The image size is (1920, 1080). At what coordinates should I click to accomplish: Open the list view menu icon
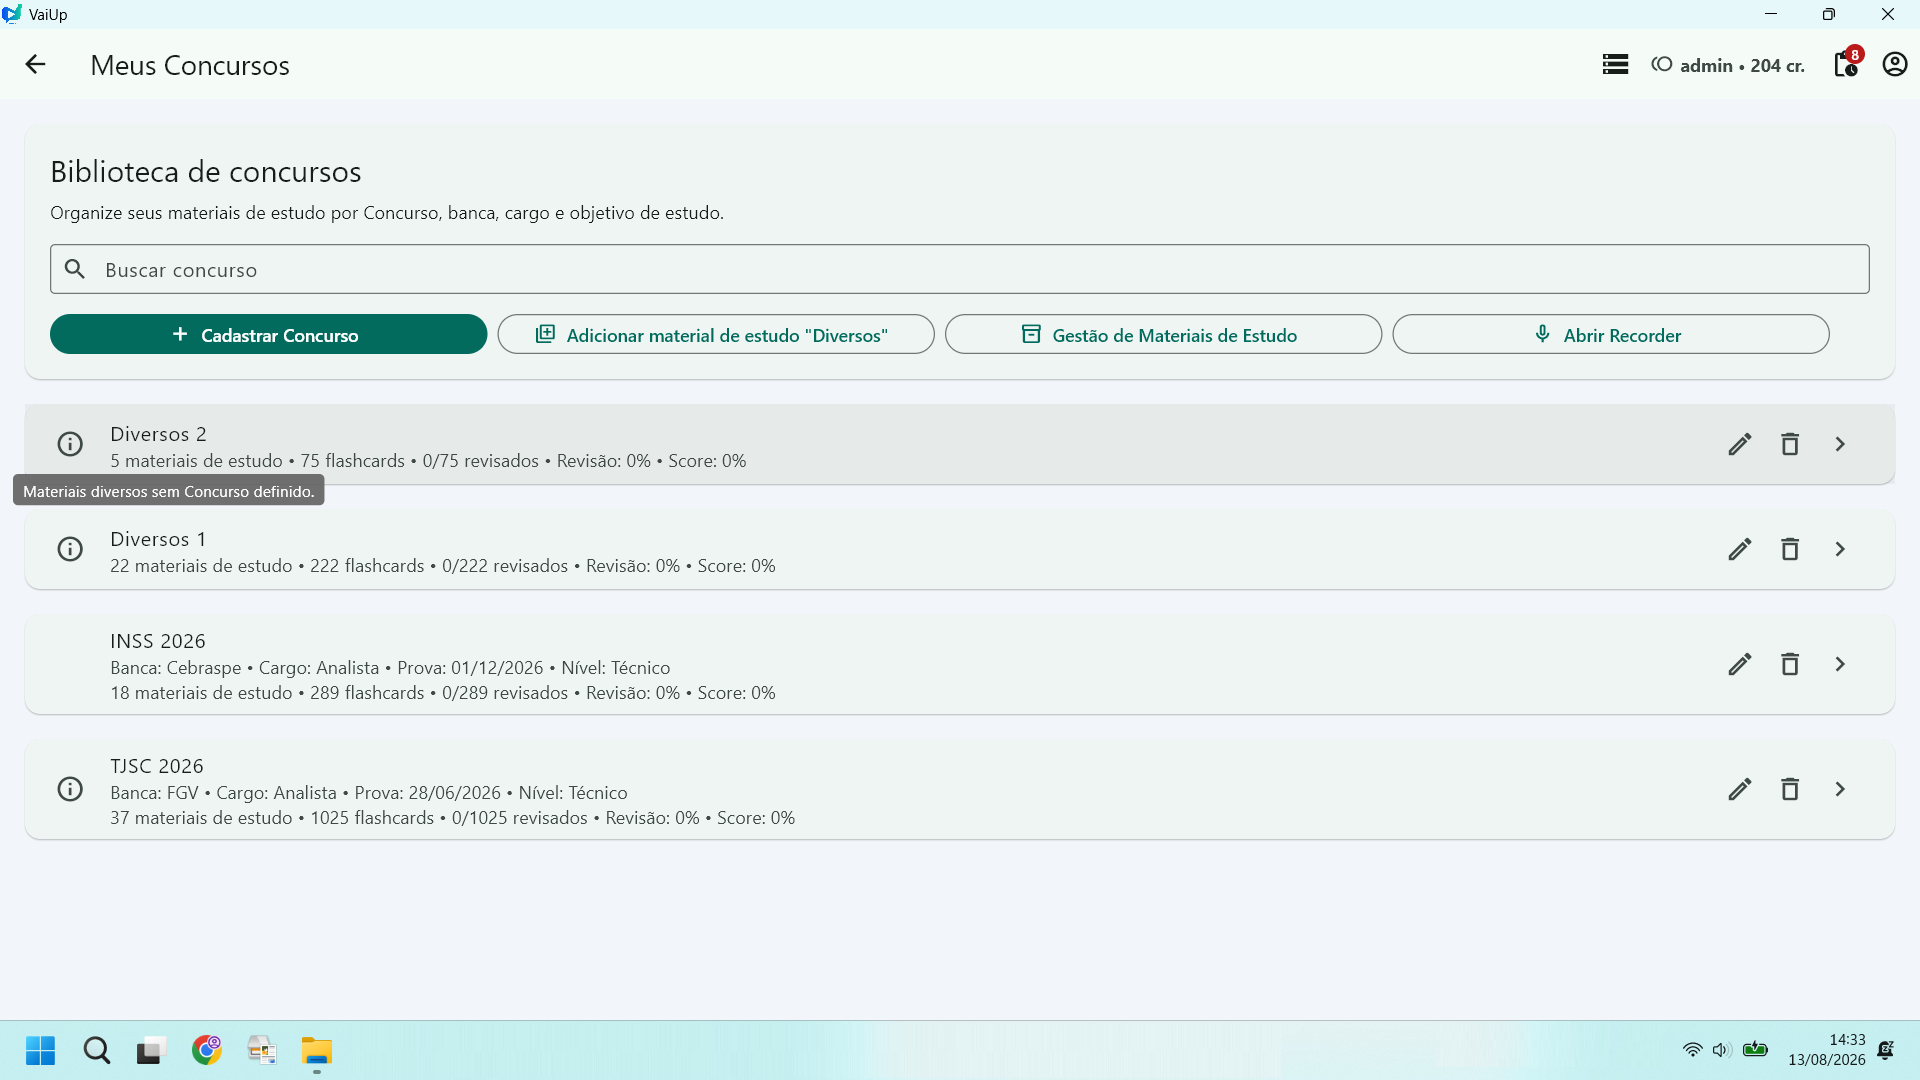tap(1615, 65)
